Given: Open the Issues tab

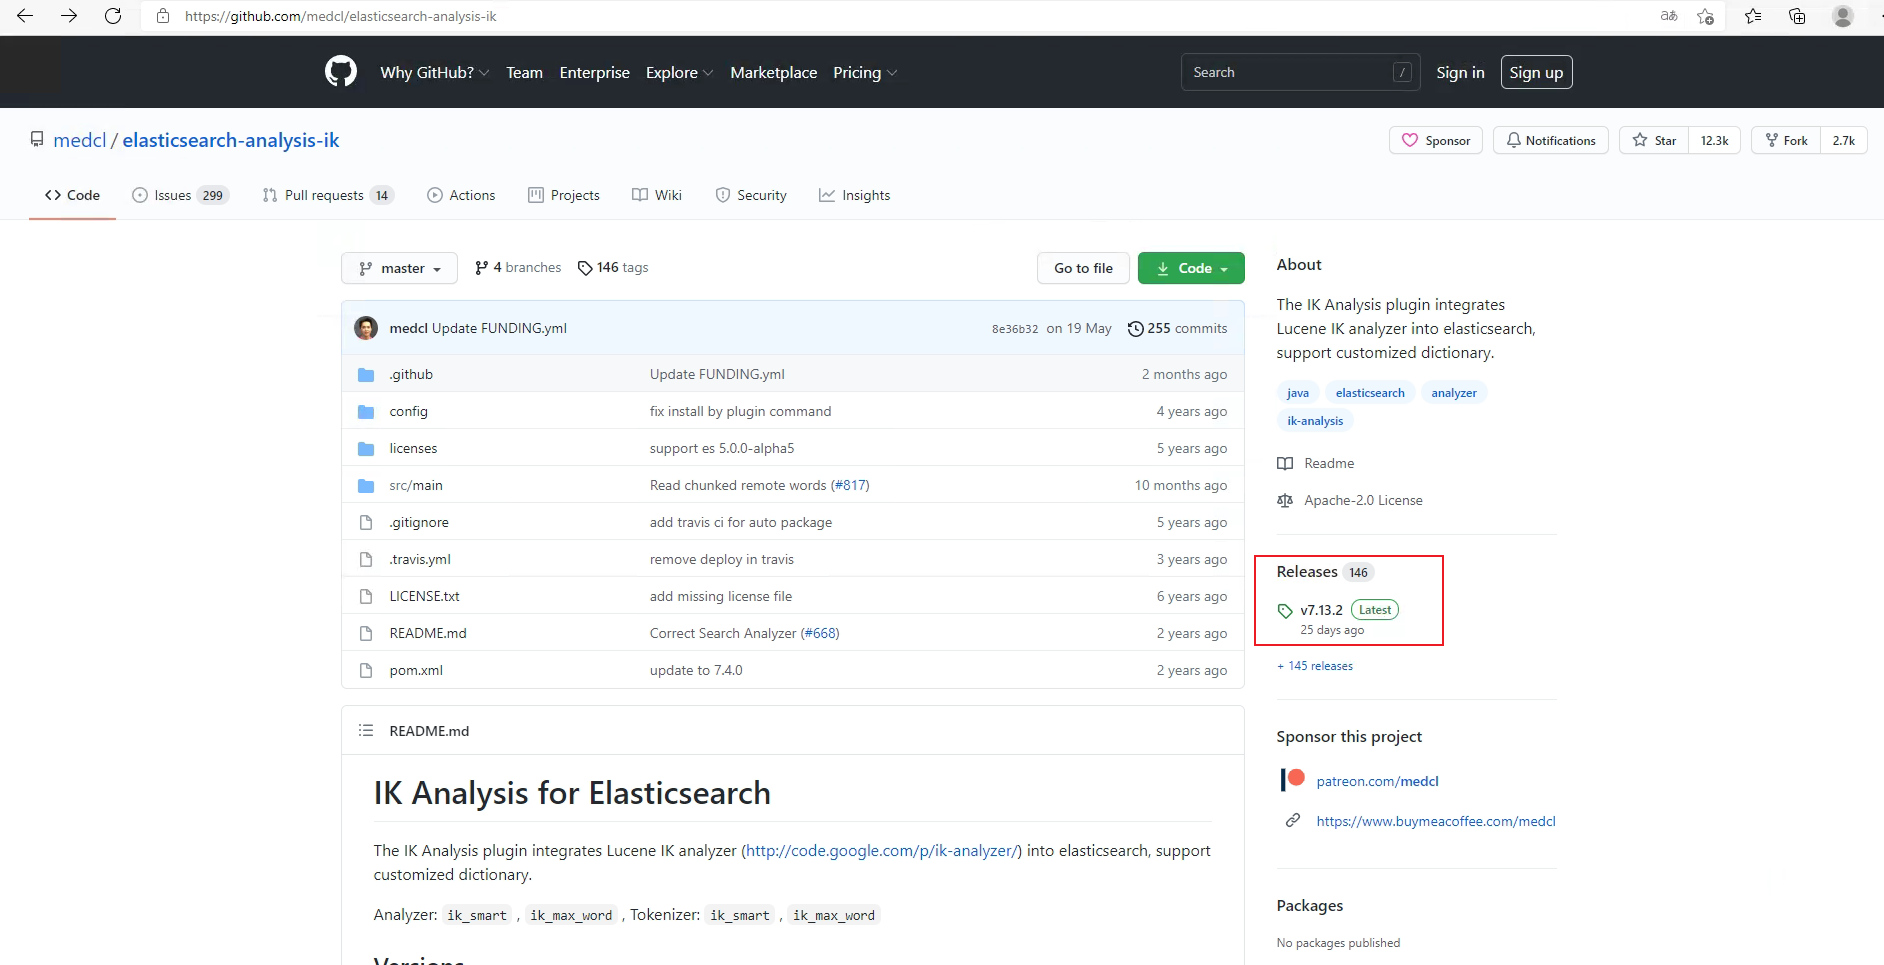Looking at the screenshot, I should tap(181, 195).
